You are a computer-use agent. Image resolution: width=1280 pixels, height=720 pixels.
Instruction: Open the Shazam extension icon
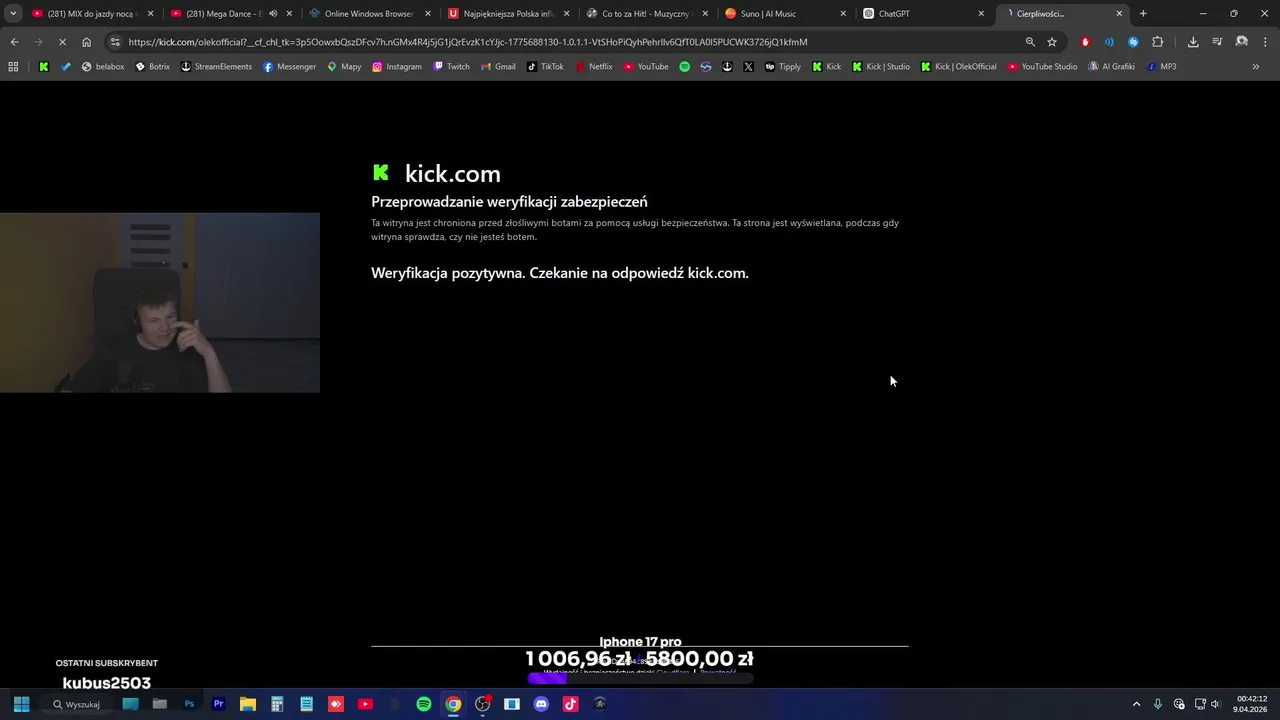1133,42
